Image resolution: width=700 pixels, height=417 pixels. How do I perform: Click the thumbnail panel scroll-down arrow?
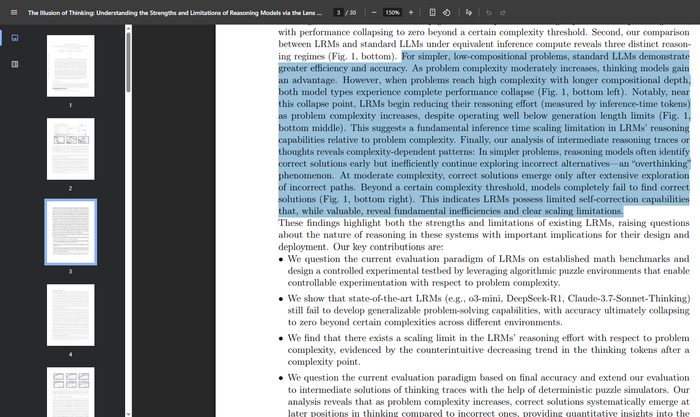pyautogui.click(x=129, y=414)
